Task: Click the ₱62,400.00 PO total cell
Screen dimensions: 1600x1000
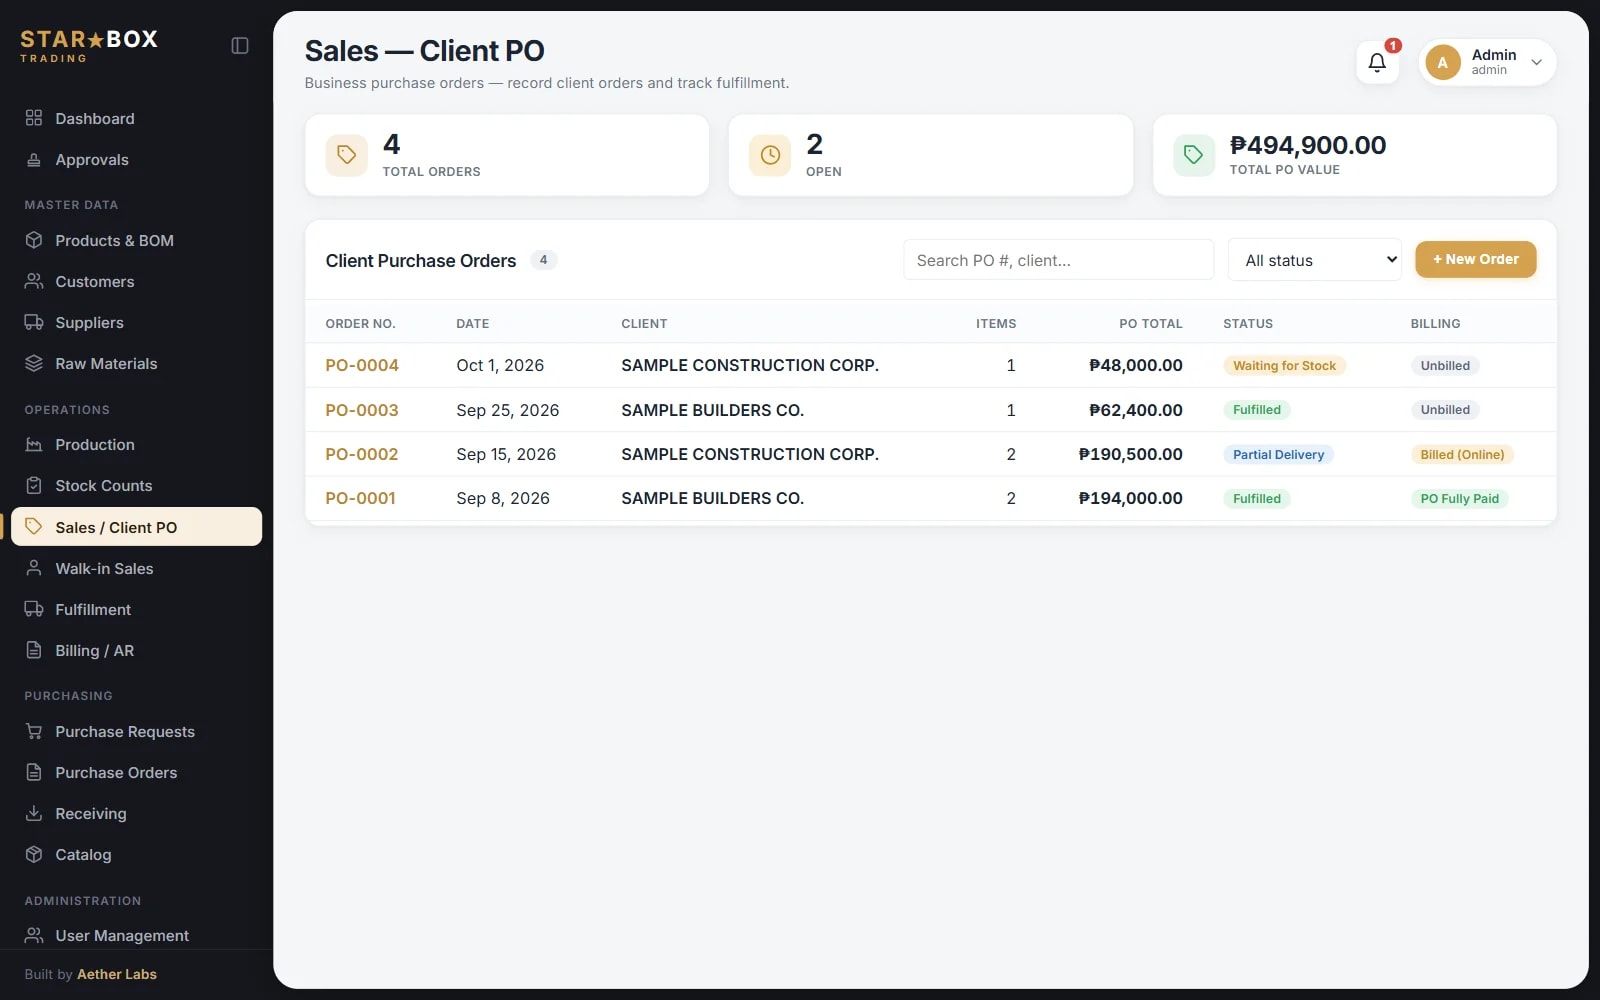Action: point(1136,410)
